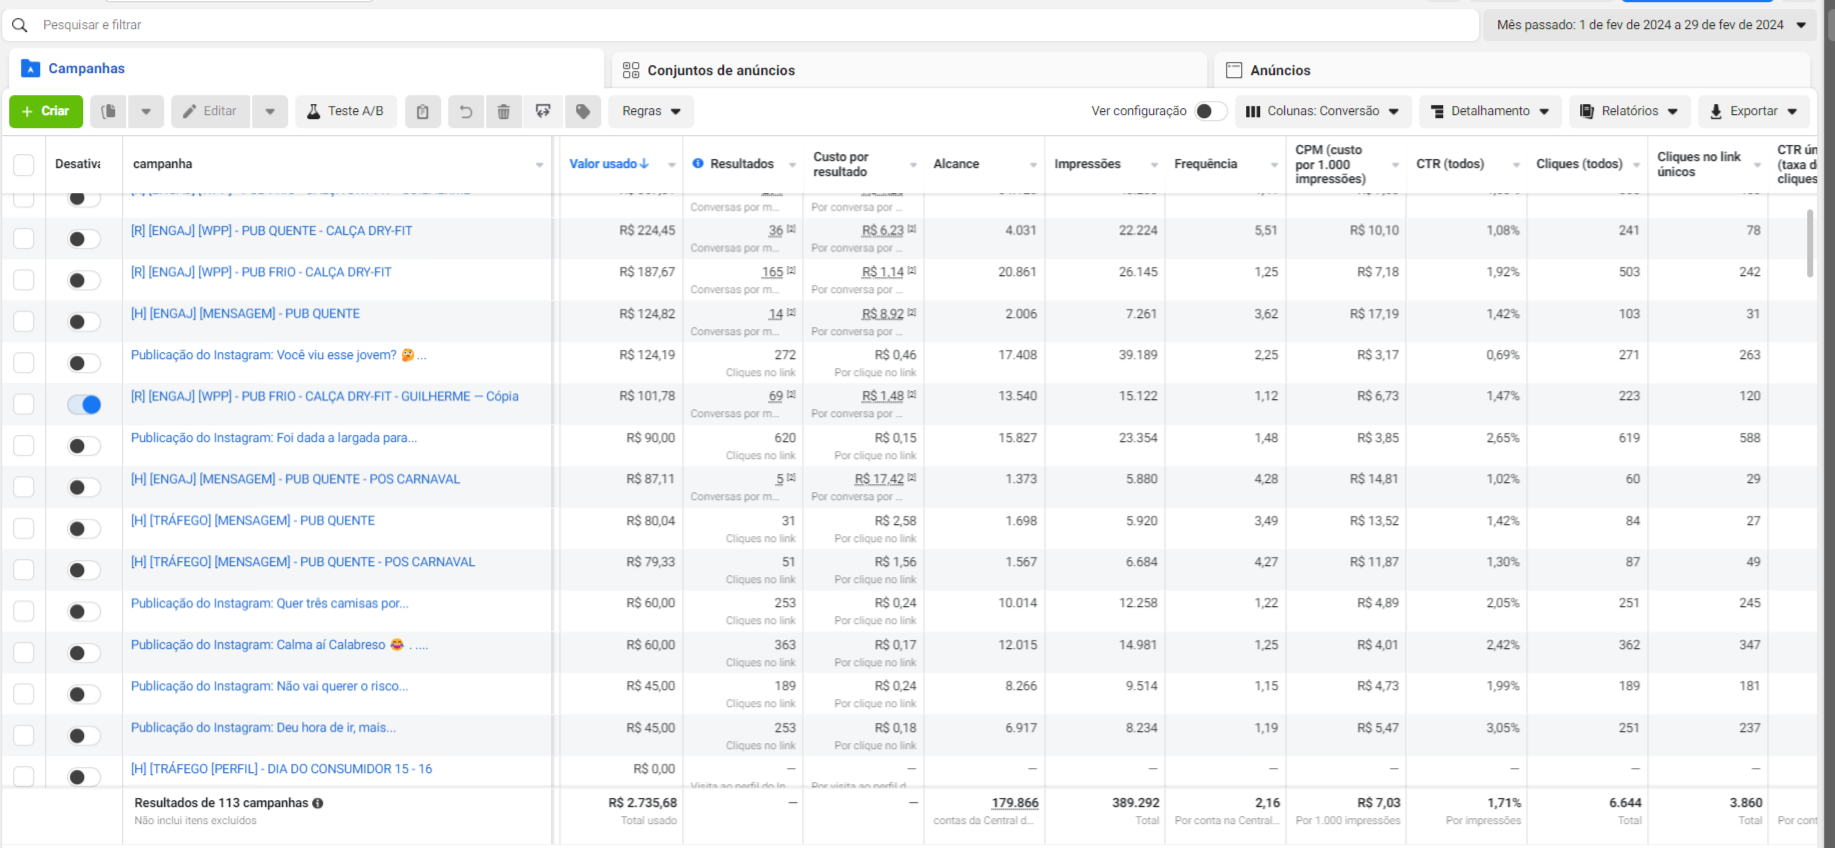
Task: Check the box for Calma aí Calabreso row
Action: (x=24, y=653)
